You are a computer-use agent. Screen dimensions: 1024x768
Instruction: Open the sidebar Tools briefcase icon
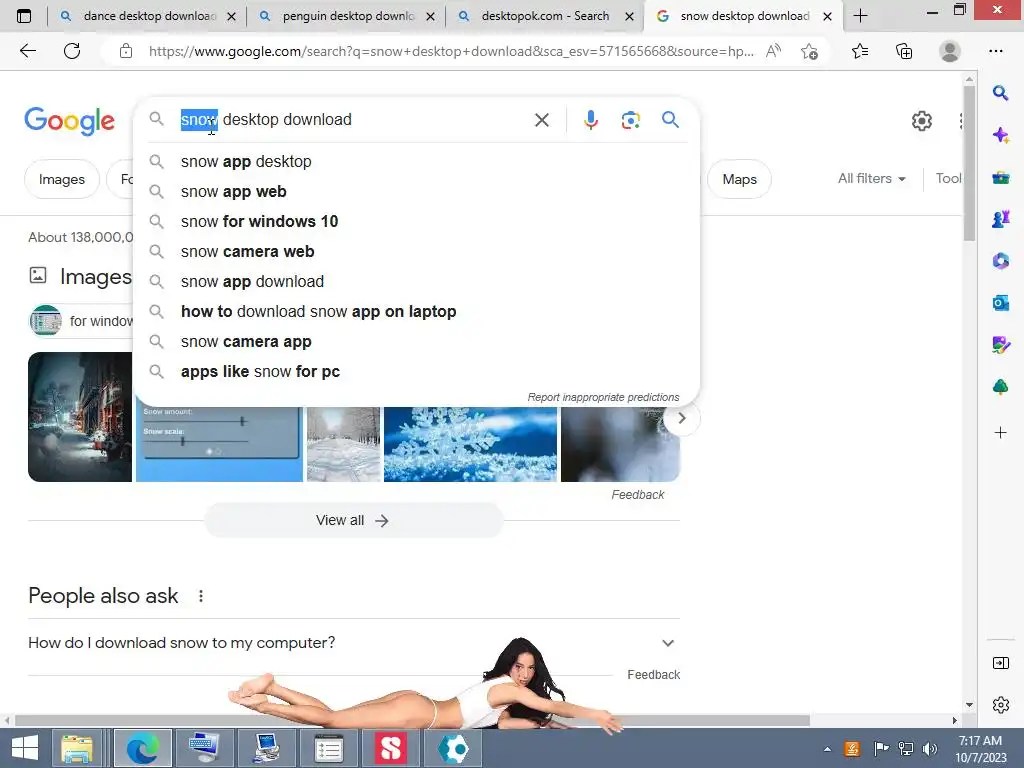(x=1000, y=177)
